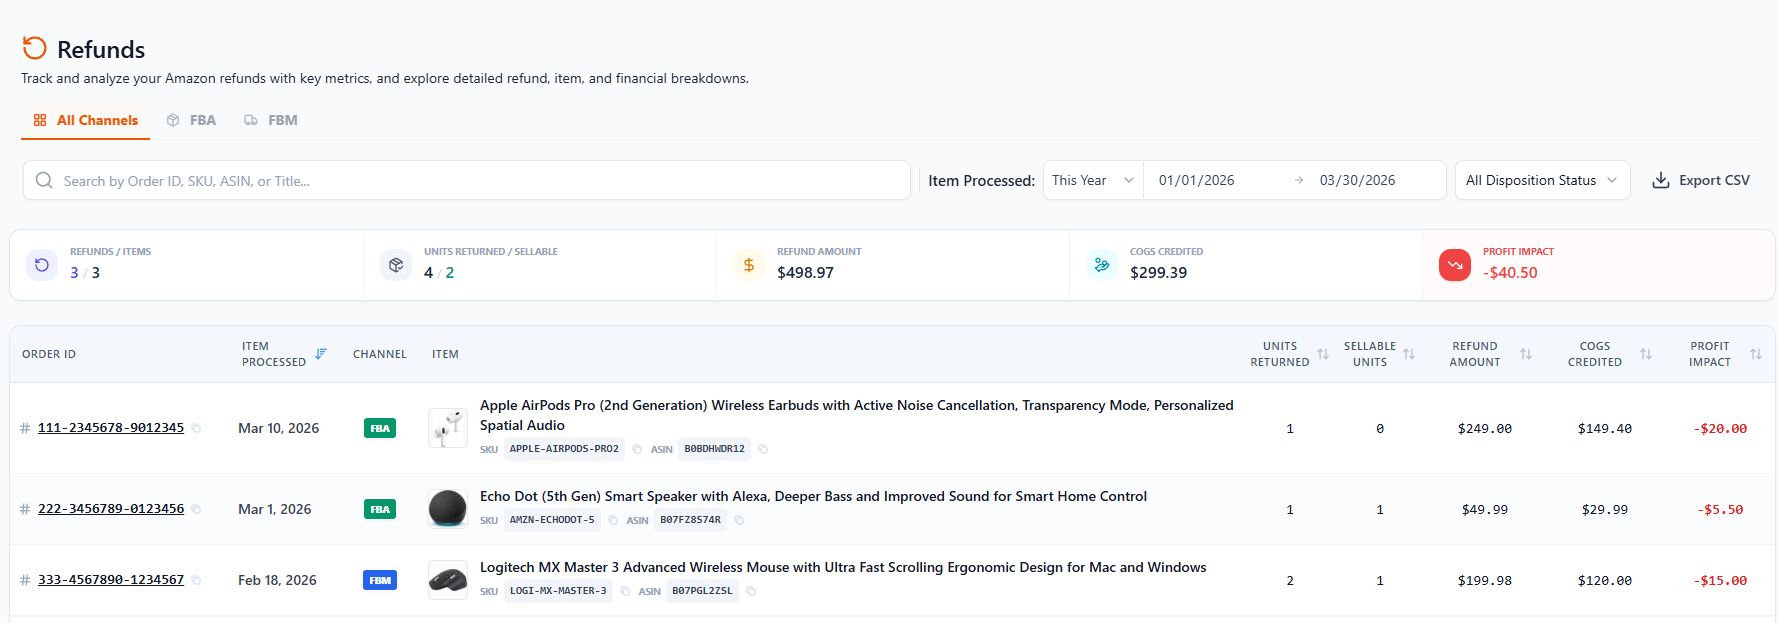Click start date 01/01/2026 field
This screenshot has width=1778, height=623.
click(x=1196, y=180)
